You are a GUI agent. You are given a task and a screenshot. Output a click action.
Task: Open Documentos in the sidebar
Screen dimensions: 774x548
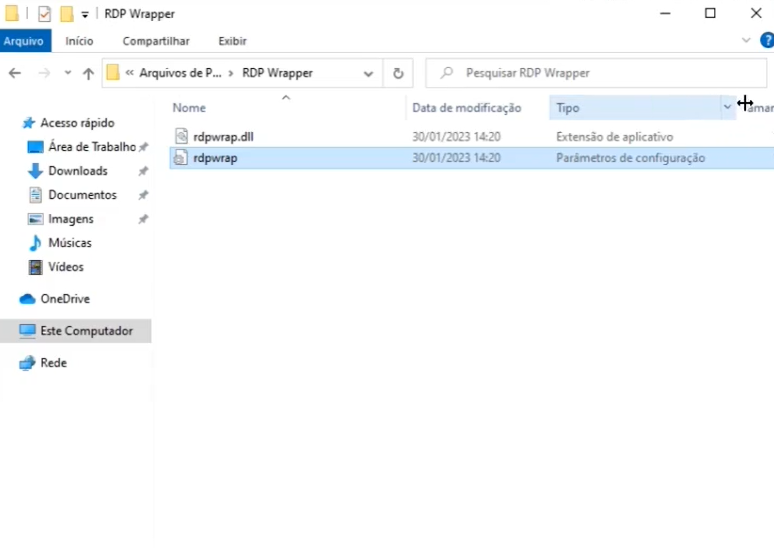tap(82, 195)
